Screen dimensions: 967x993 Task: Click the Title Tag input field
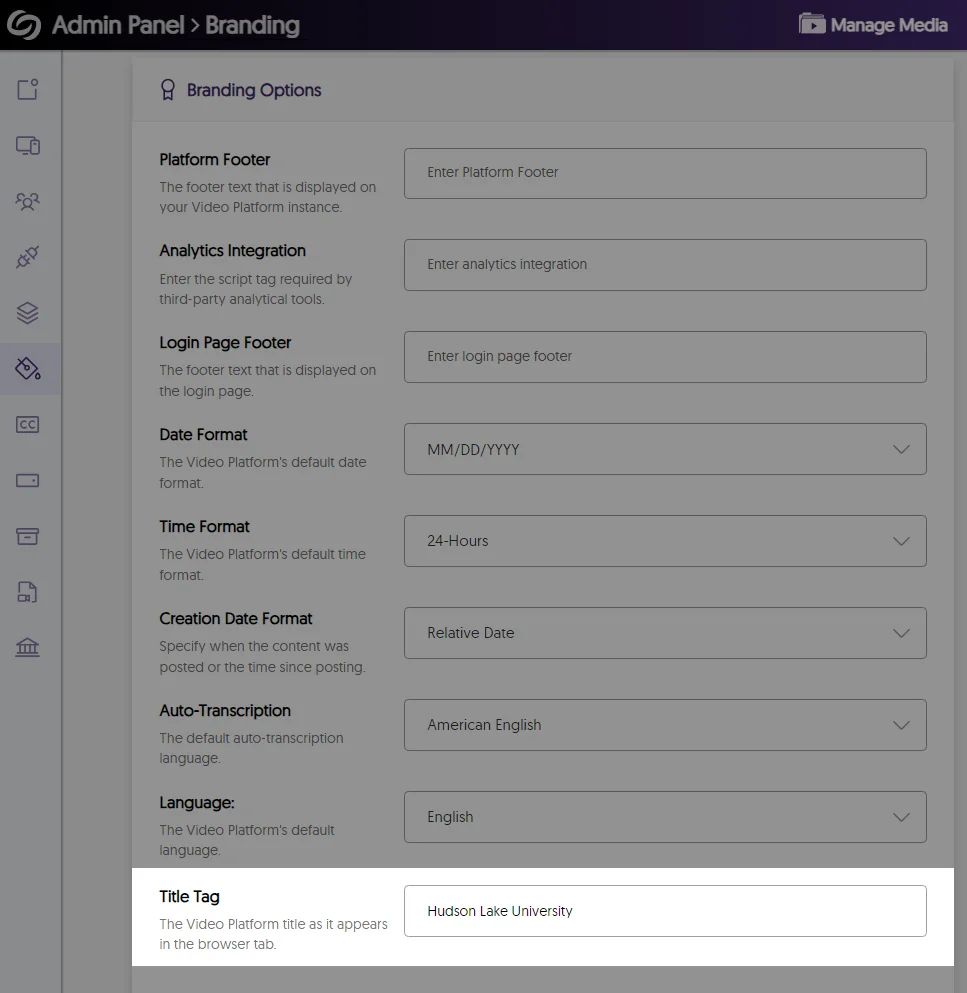point(665,911)
